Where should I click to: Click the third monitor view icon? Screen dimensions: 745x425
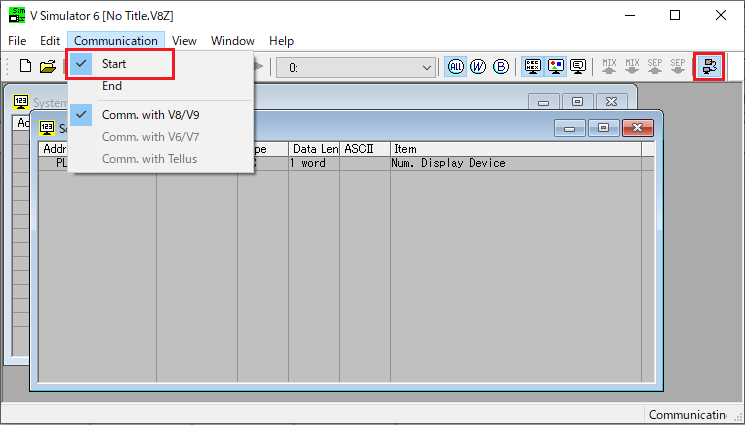[578, 67]
